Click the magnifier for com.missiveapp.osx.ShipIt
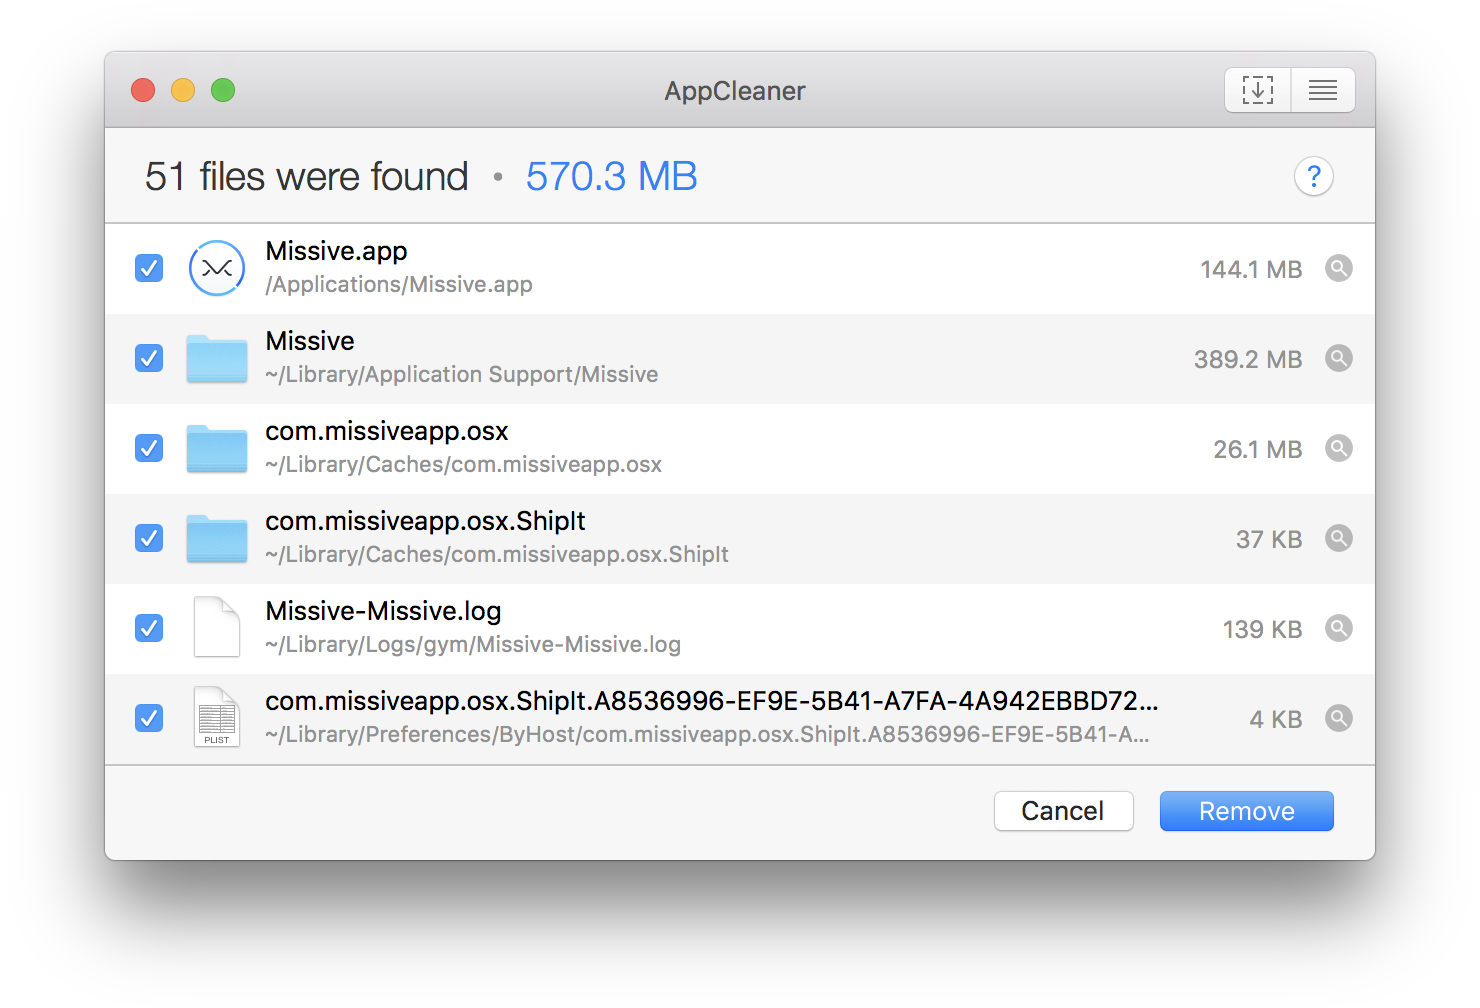This screenshot has width=1480, height=1008. coord(1339,538)
